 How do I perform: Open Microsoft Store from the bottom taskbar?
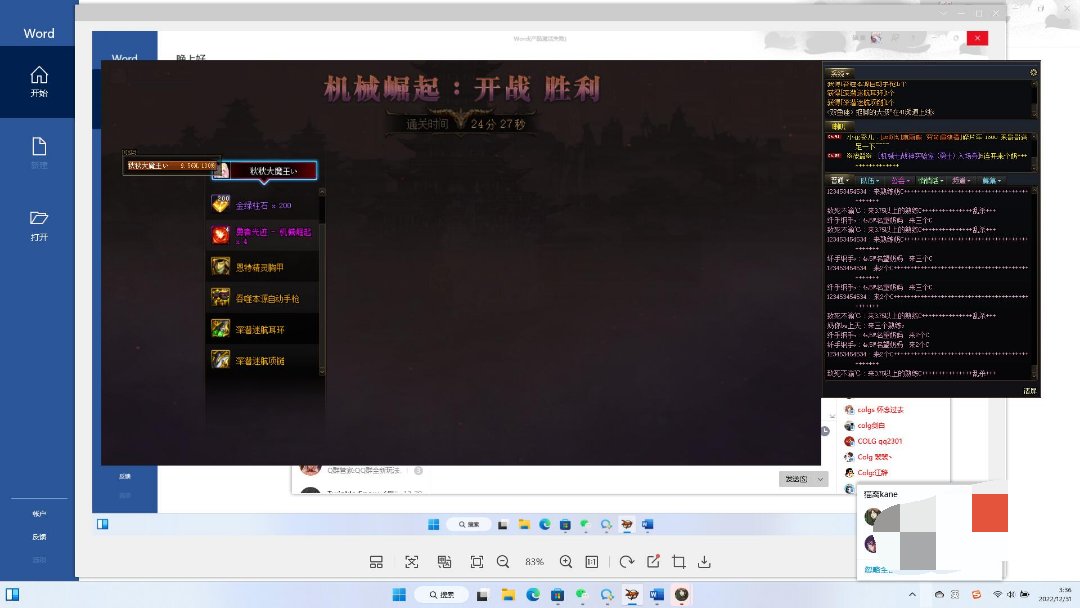click(x=557, y=595)
